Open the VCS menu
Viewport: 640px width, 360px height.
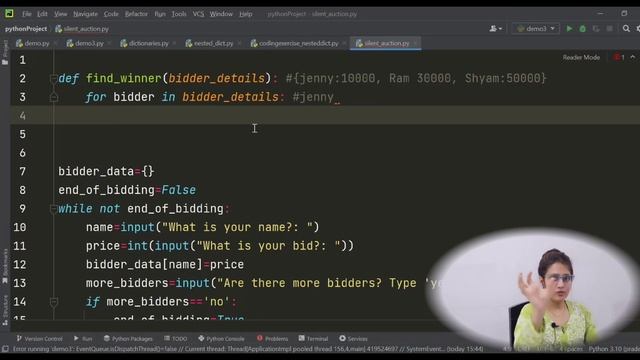tap(198, 14)
